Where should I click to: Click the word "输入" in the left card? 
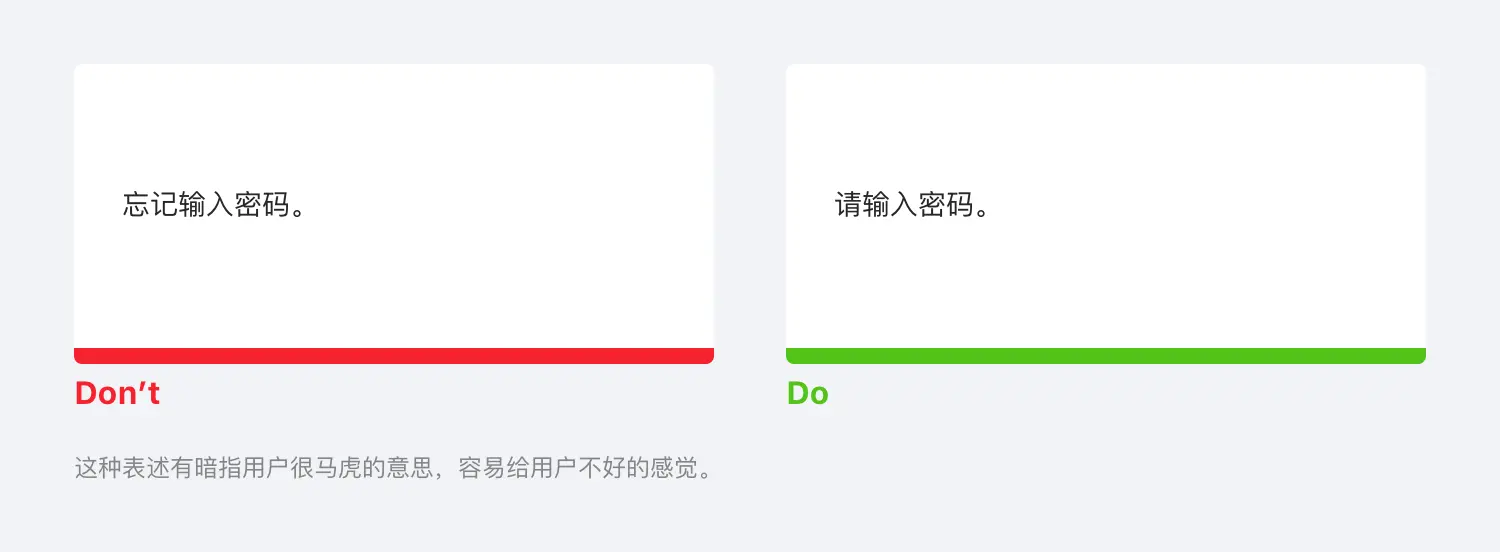206,205
